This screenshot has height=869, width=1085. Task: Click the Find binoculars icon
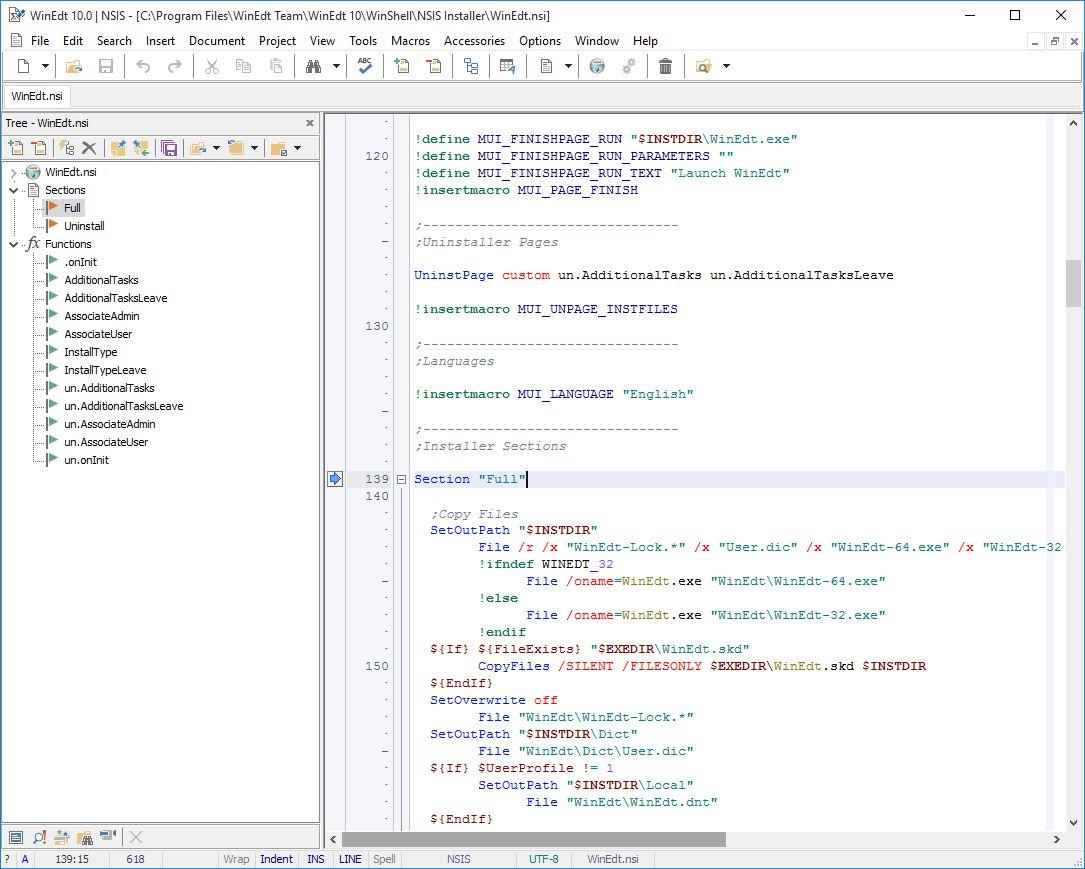(313, 66)
